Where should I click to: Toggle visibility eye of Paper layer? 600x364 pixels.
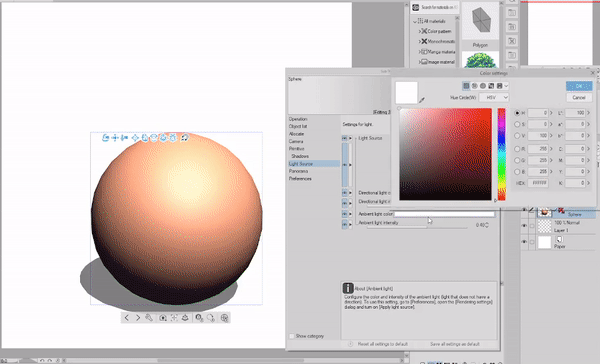(524, 242)
